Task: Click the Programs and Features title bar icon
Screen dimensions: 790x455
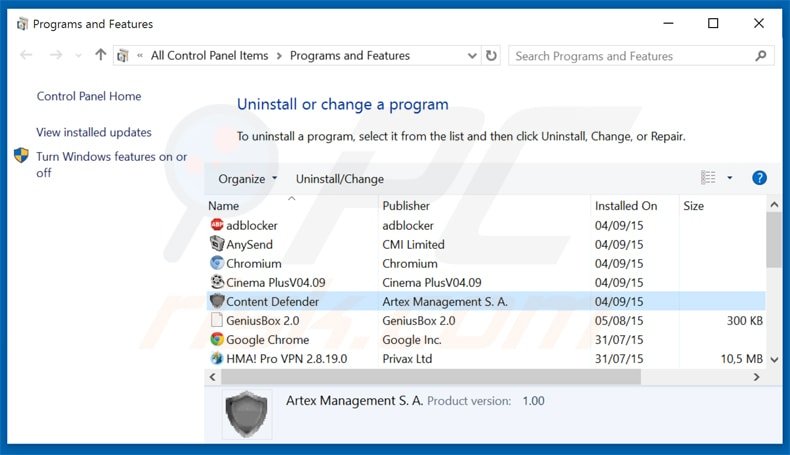Action: [x=22, y=24]
